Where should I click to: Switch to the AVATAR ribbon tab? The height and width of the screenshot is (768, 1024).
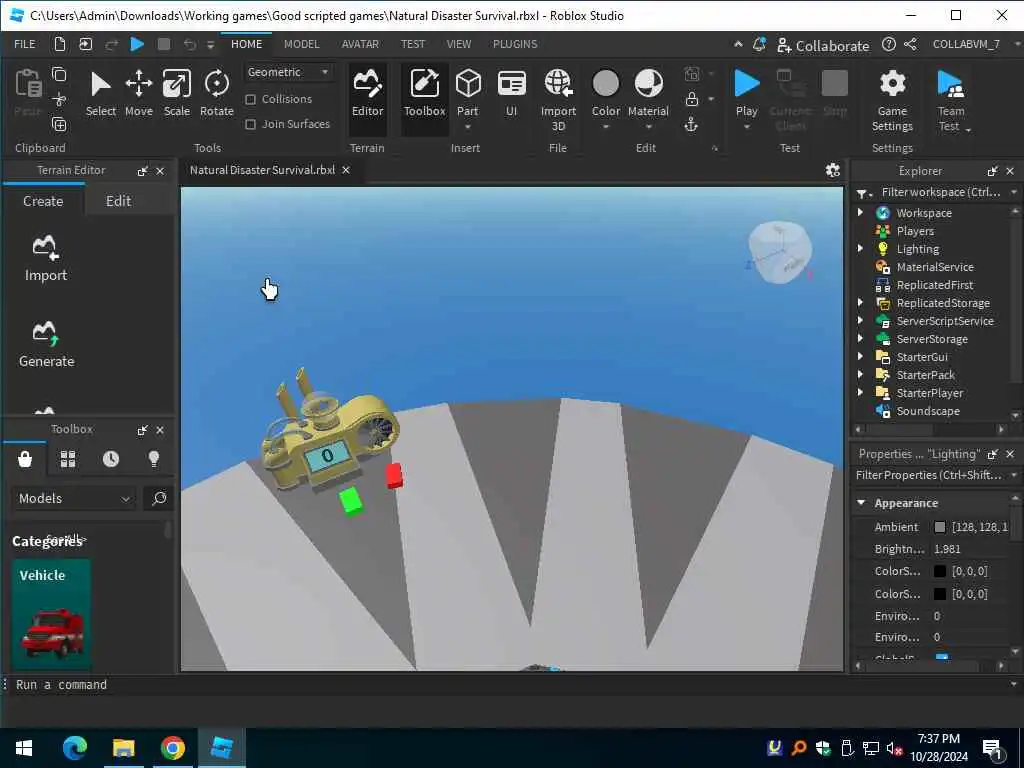[x=360, y=44]
